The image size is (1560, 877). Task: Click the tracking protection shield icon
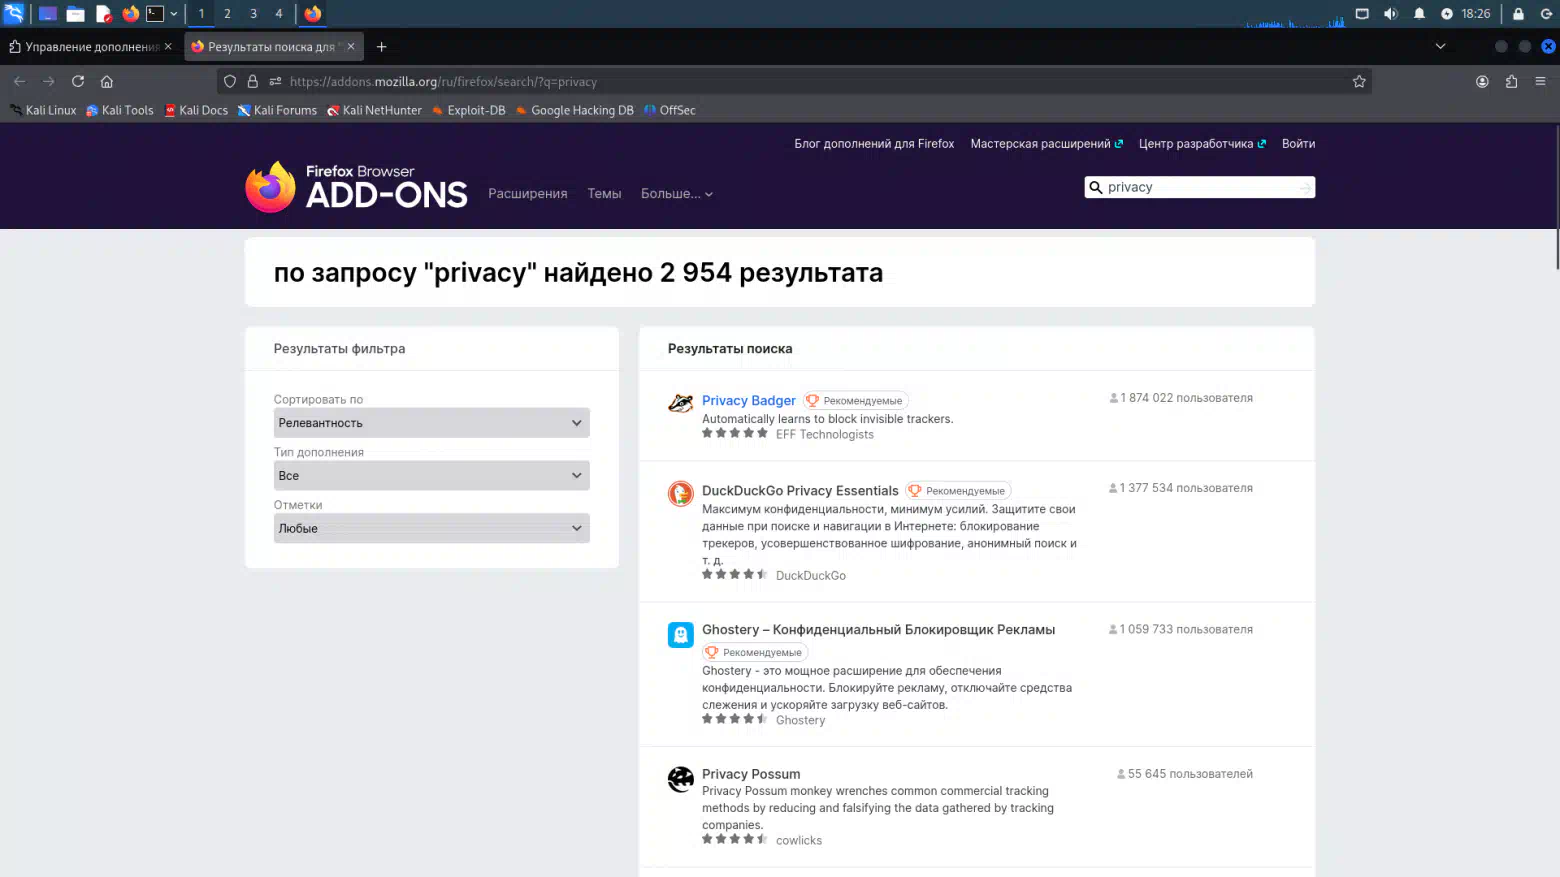(230, 82)
